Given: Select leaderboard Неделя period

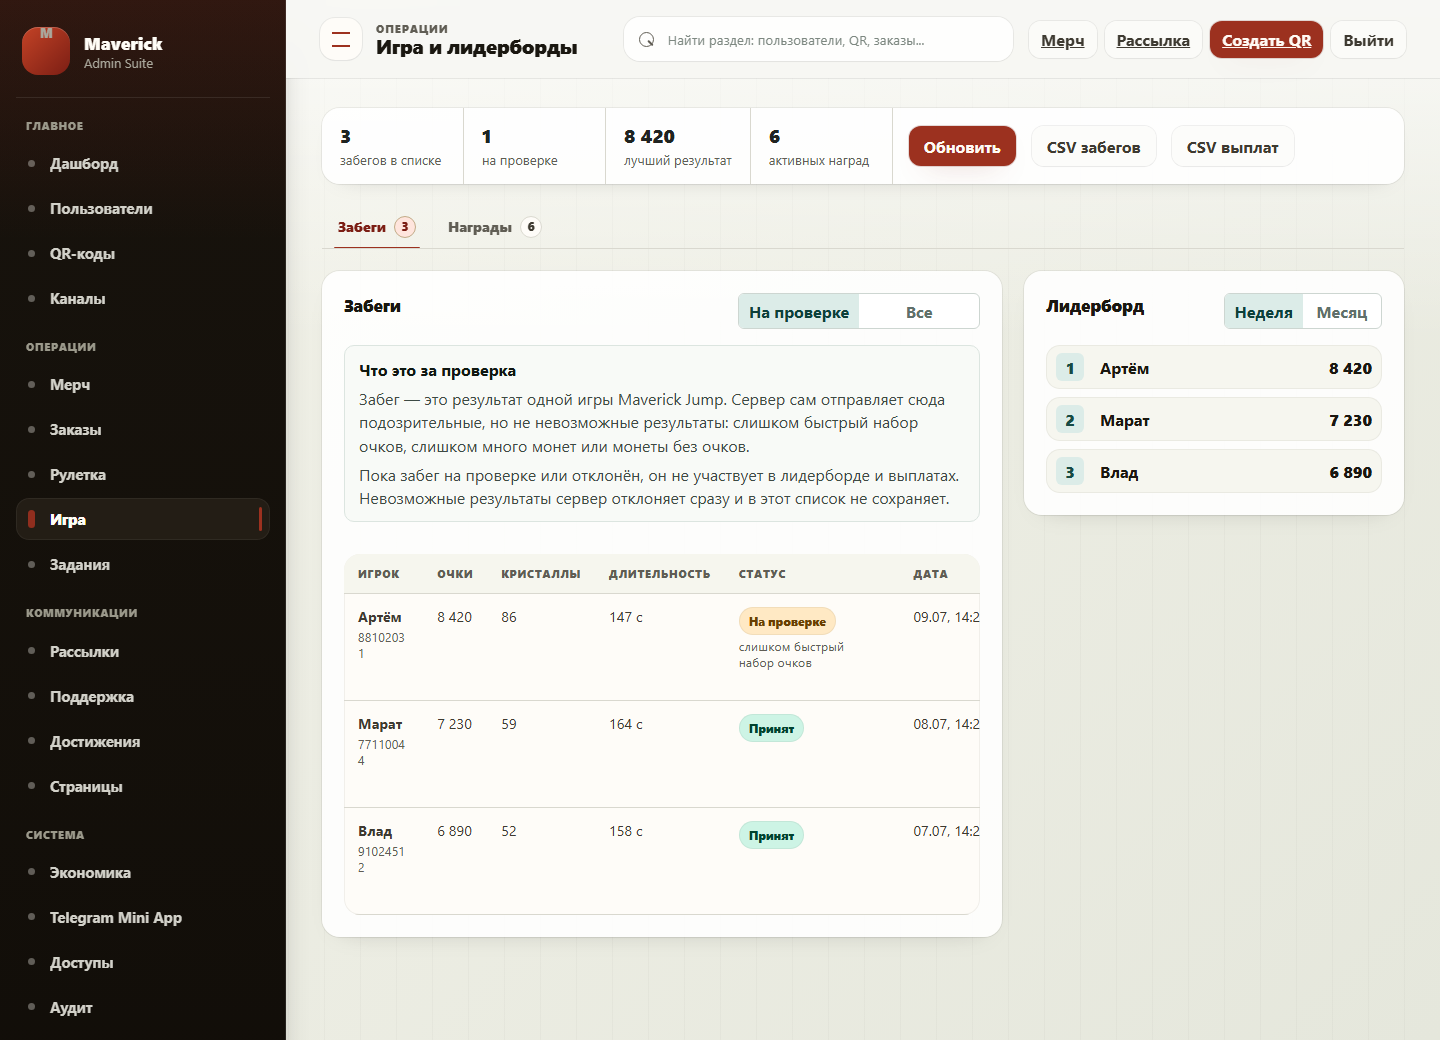Looking at the screenshot, I should tap(1264, 312).
